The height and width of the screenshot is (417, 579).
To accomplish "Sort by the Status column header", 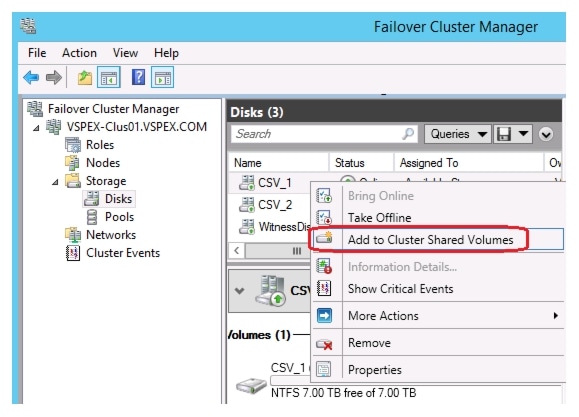I will pos(361,163).
